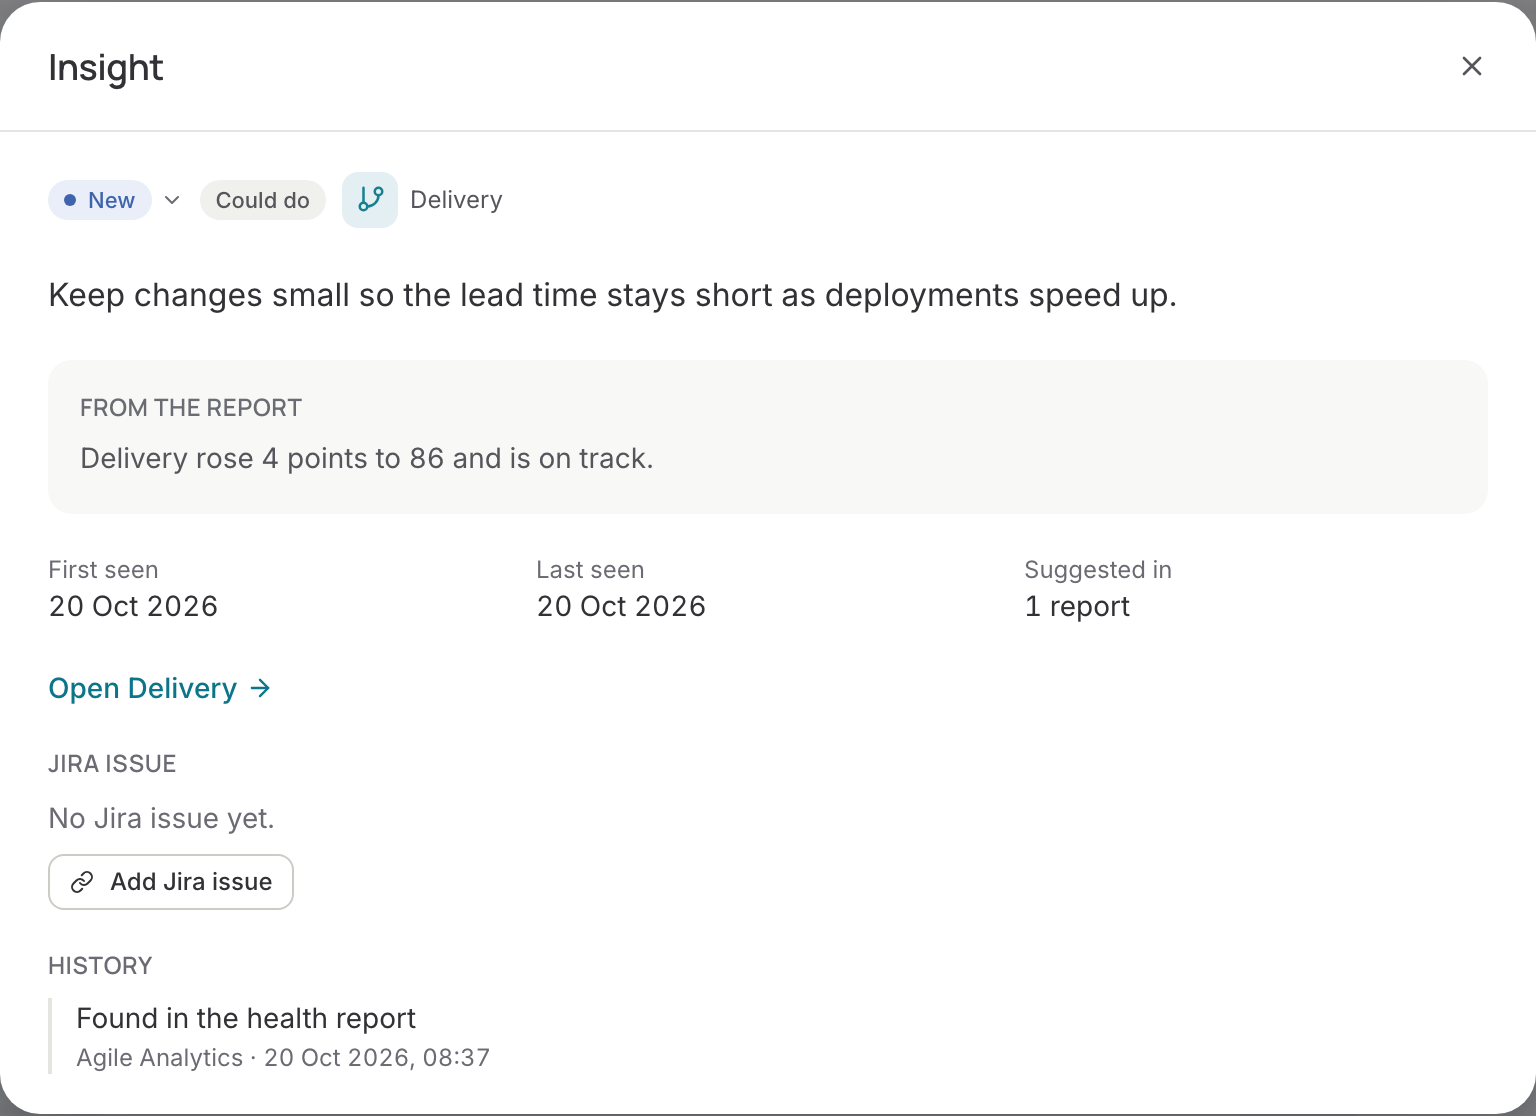Image resolution: width=1536 pixels, height=1116 pixels.
Task: Click the FROM THE REPORT heading
Action: (191, 408)
